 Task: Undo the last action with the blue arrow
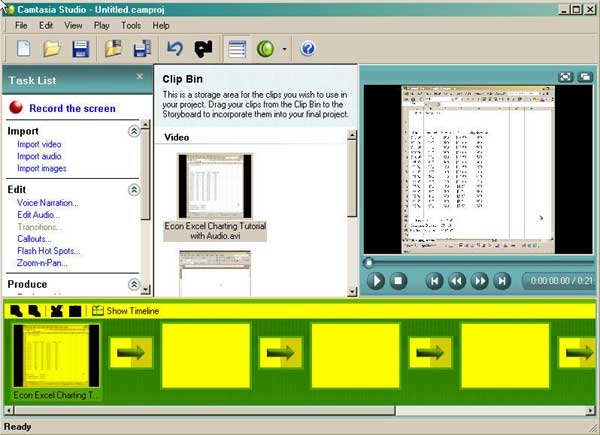tap(175, 49)
